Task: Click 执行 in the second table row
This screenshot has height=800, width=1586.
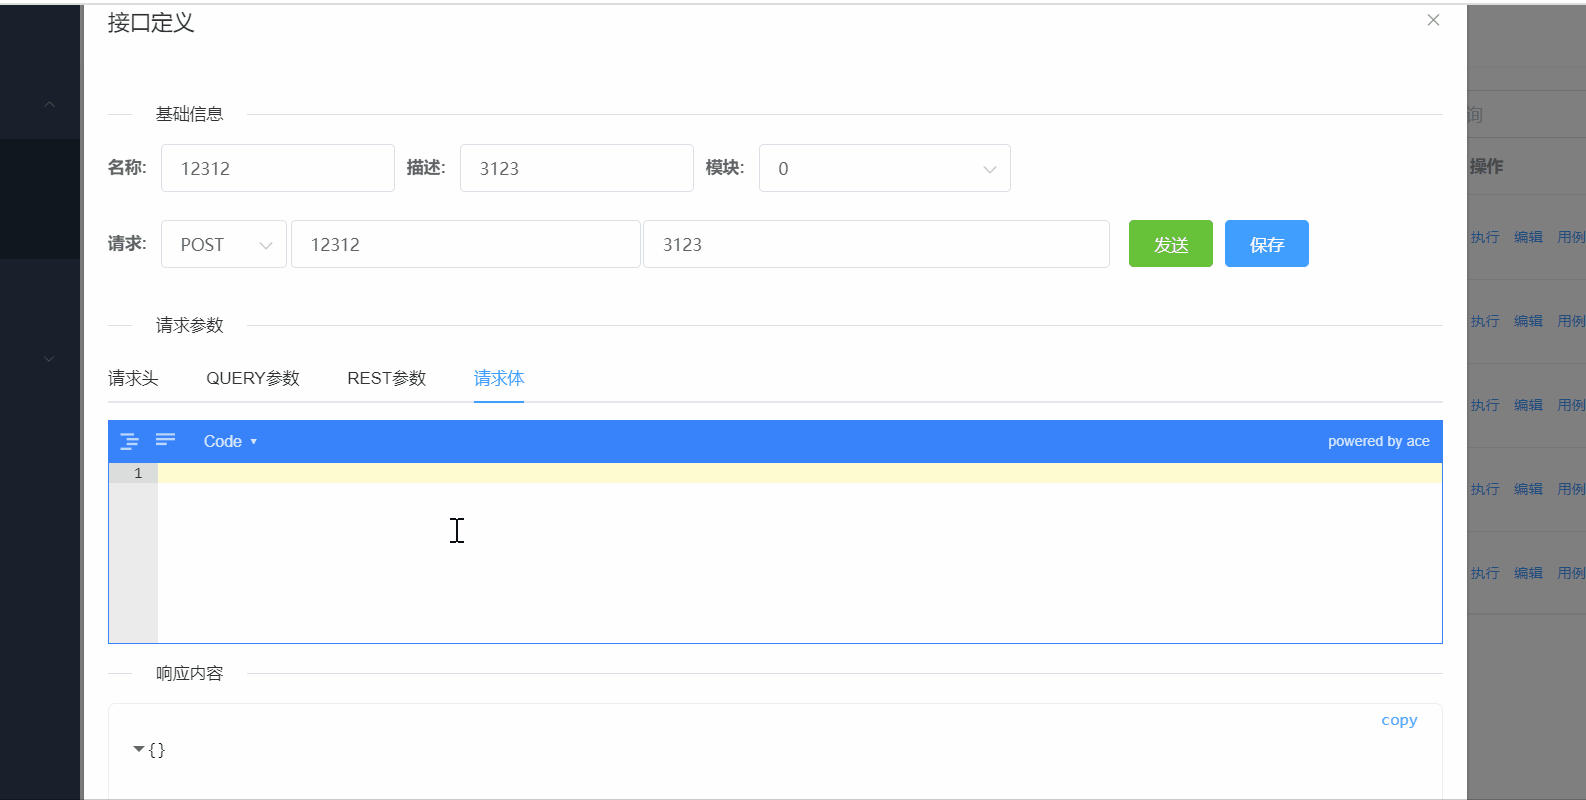Action: pos(1485,321)
